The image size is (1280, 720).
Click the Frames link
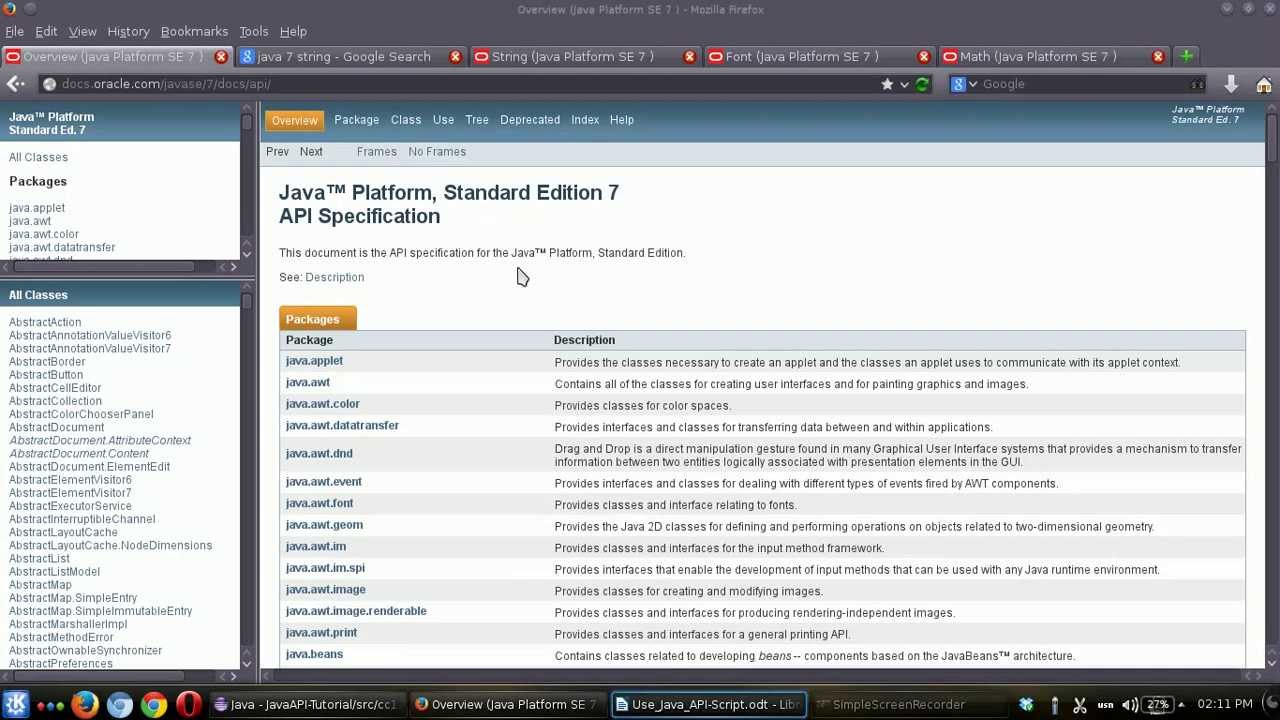[x=376, y=152]
